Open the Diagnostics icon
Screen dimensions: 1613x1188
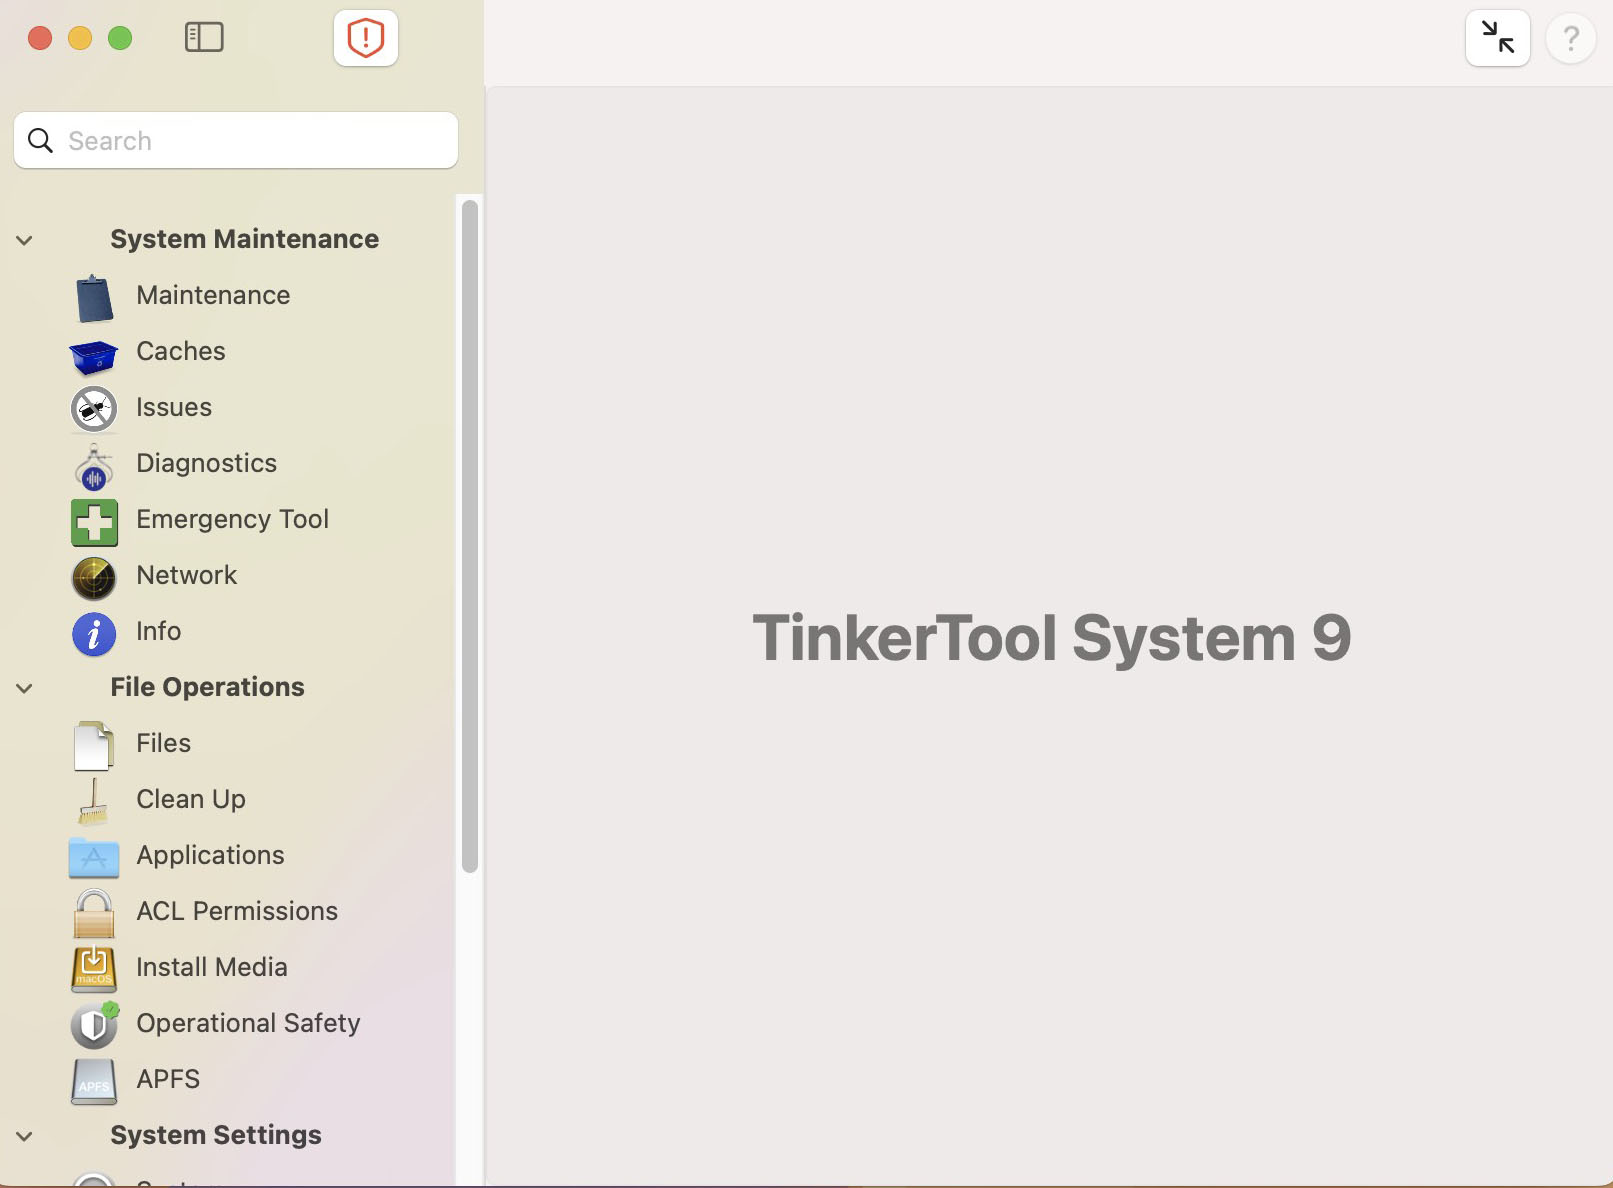tap(94, 466)
